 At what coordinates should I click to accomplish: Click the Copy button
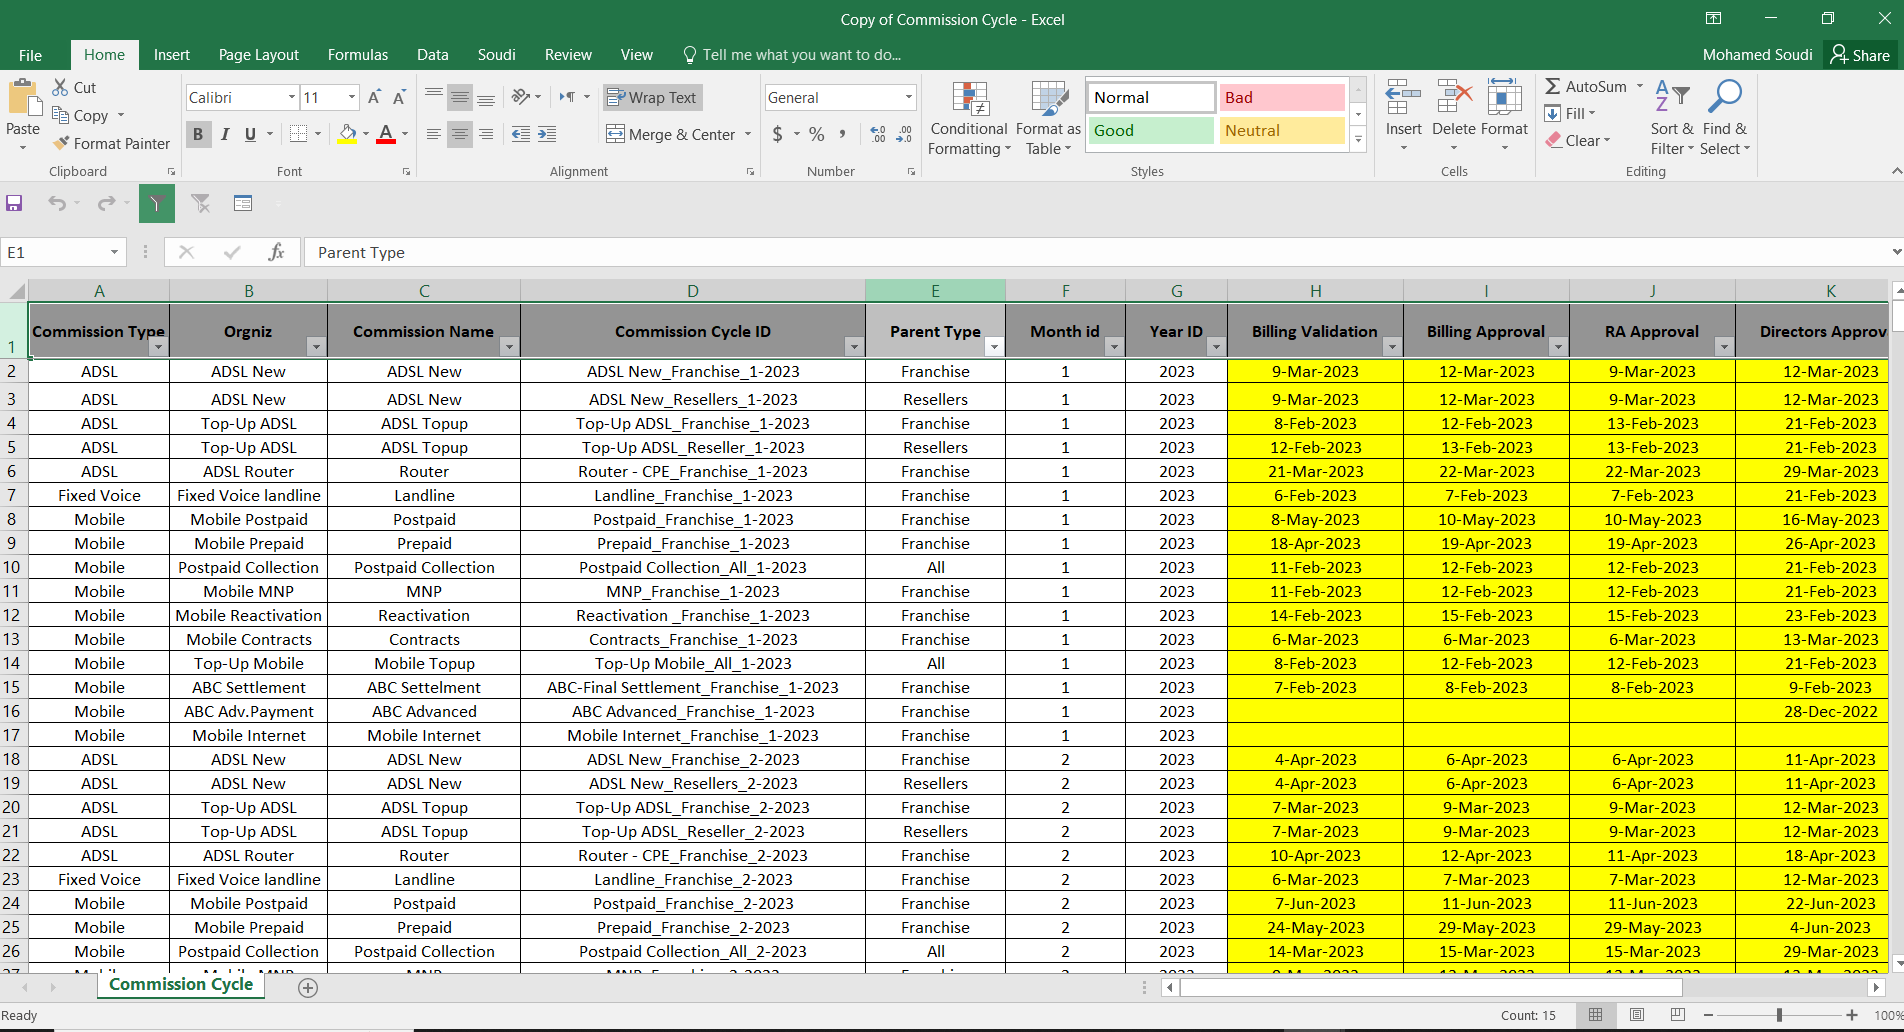[x=81, y=115]
